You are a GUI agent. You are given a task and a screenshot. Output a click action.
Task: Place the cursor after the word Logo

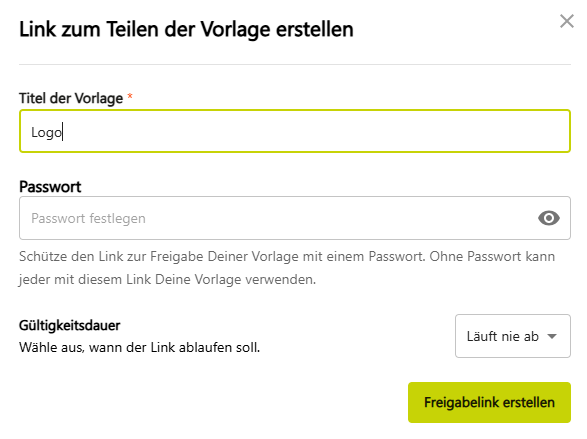coord(63,132)
